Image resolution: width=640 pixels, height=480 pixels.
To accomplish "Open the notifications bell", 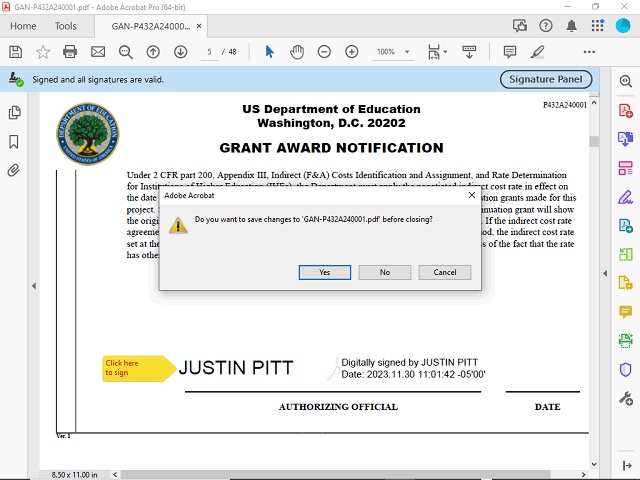I will click(571, 26).
